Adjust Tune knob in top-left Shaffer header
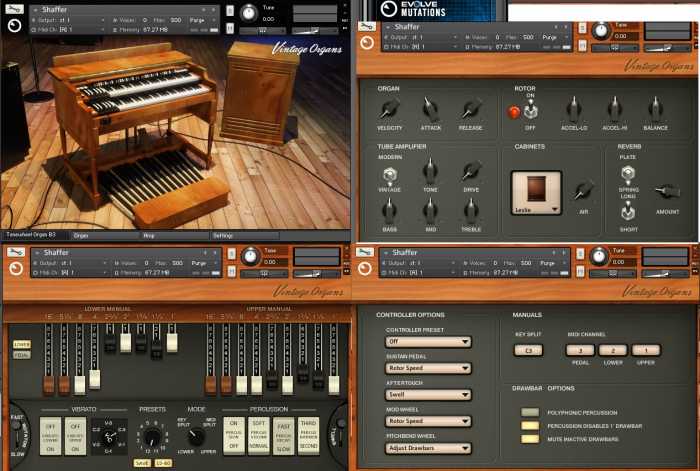 pyautogui.click(x=249, y=13)
